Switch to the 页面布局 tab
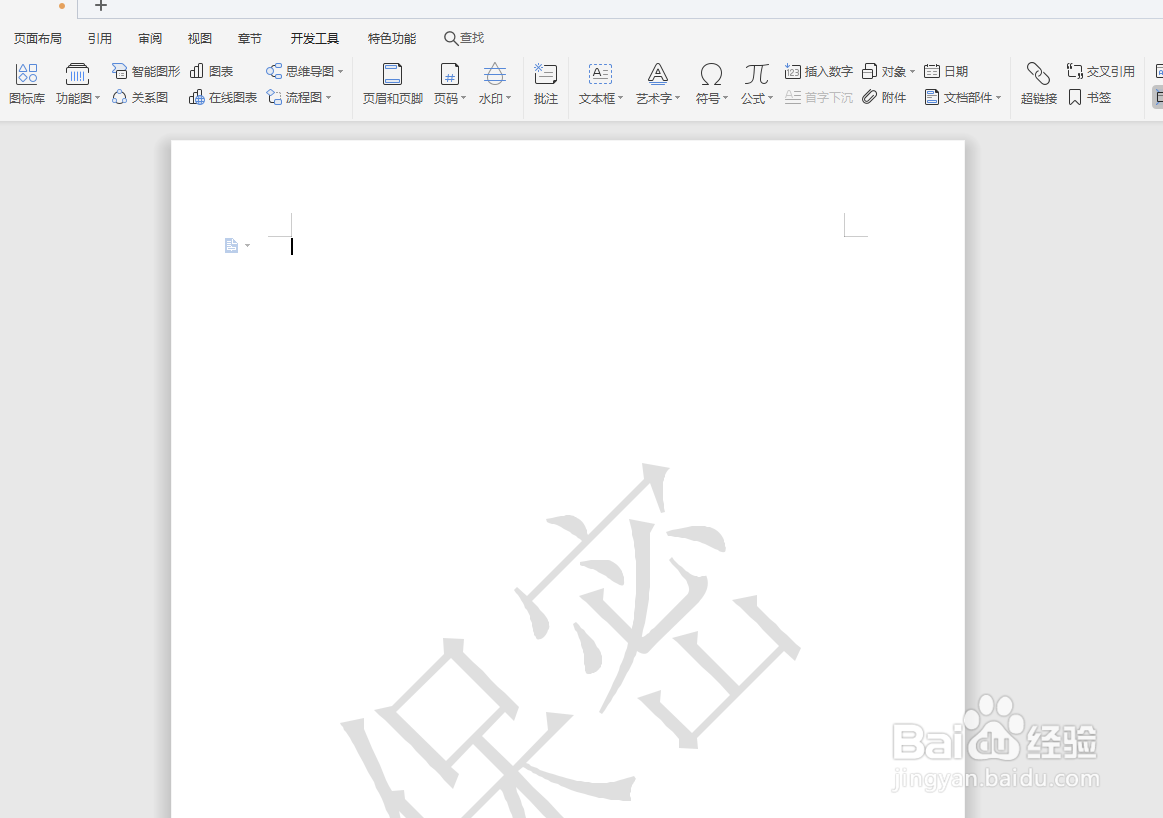Screen dimensions: 1163x818 (38, 38)
